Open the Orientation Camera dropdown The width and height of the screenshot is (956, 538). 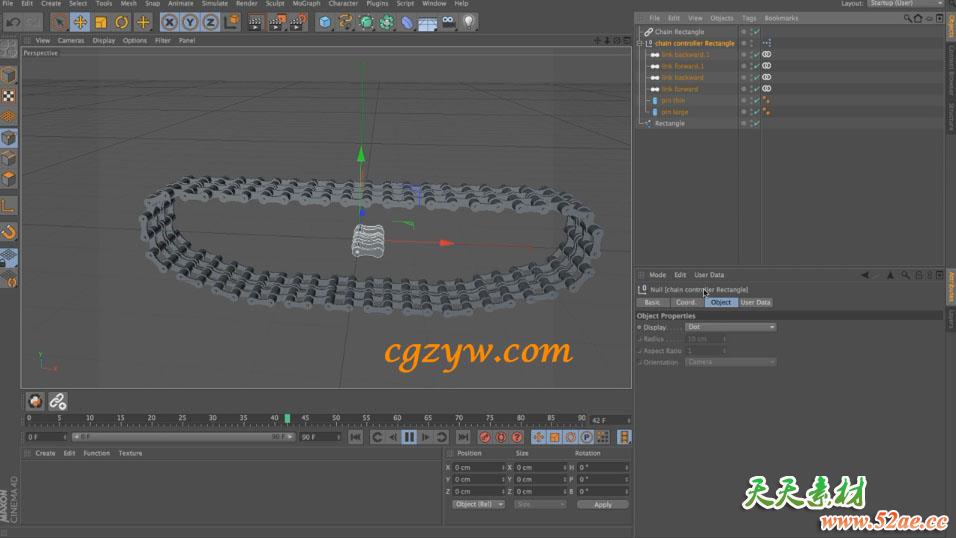(730, 362)
